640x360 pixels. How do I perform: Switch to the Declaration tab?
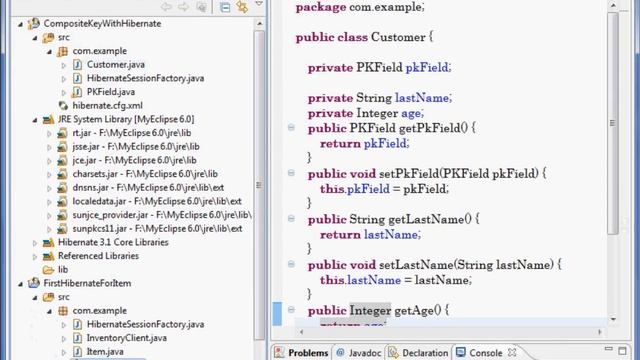418,353
